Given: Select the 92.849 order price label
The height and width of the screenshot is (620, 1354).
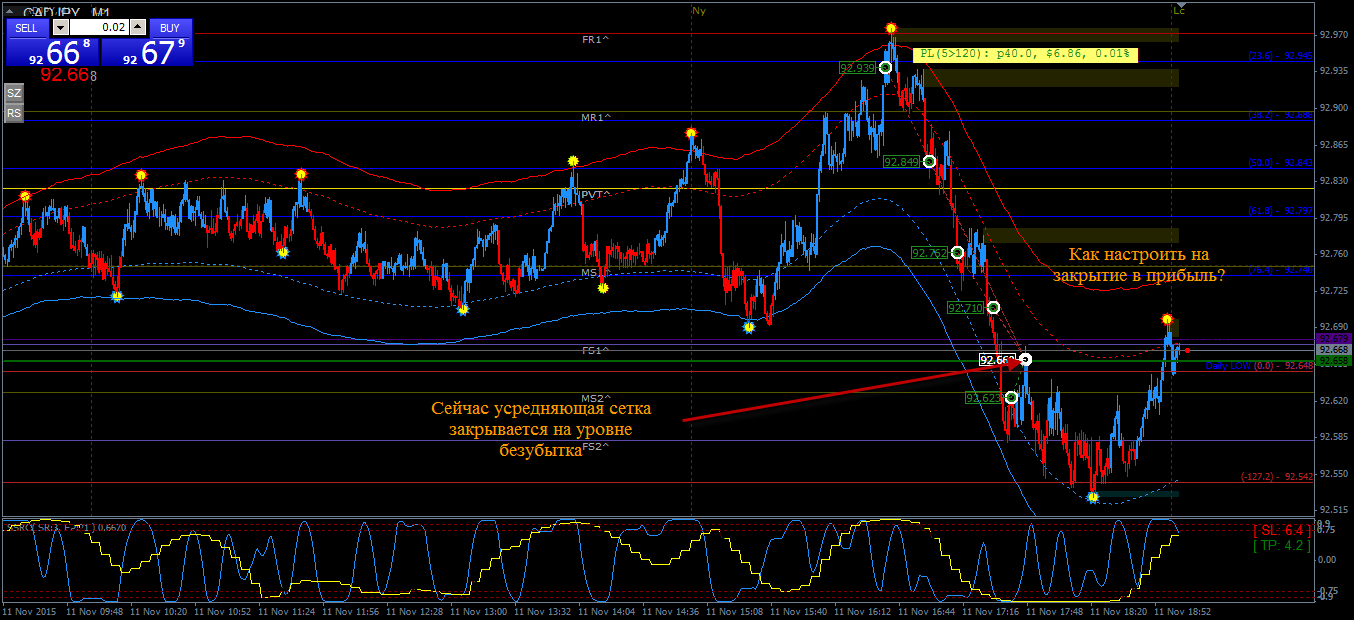Looking at the screenshot, I should tap(902, 162).
